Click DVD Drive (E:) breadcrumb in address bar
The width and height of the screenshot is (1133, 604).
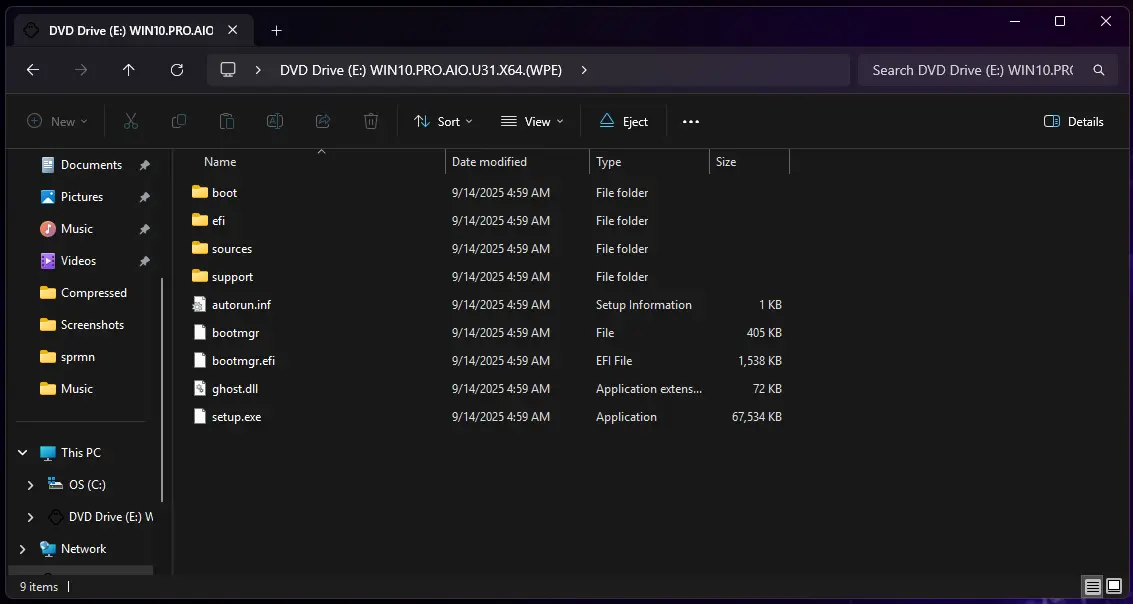421,70
